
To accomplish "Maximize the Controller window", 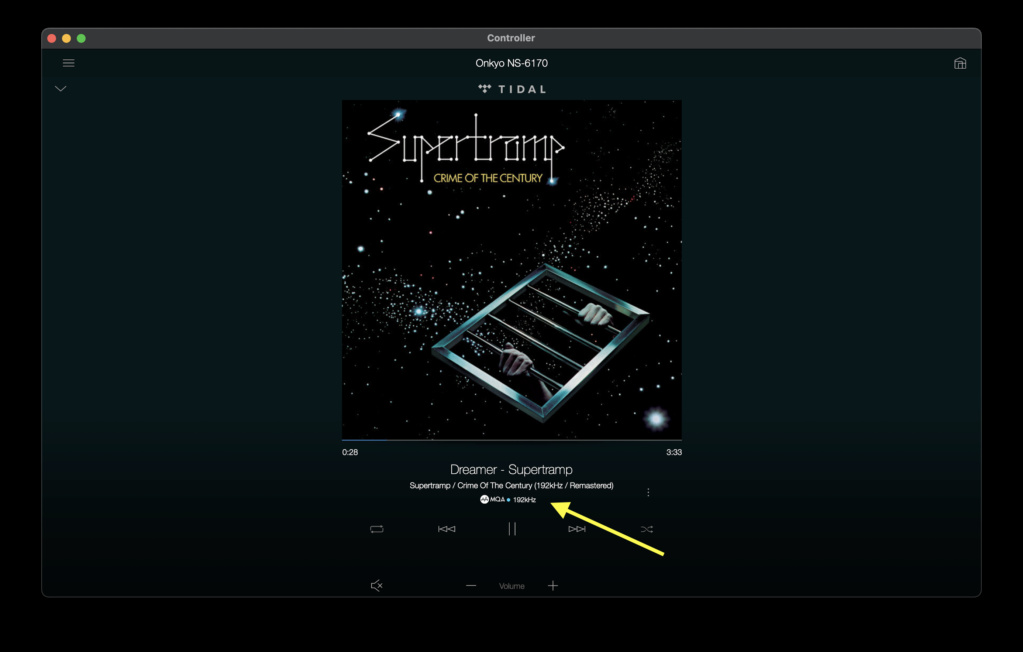I will pos(82,39).
